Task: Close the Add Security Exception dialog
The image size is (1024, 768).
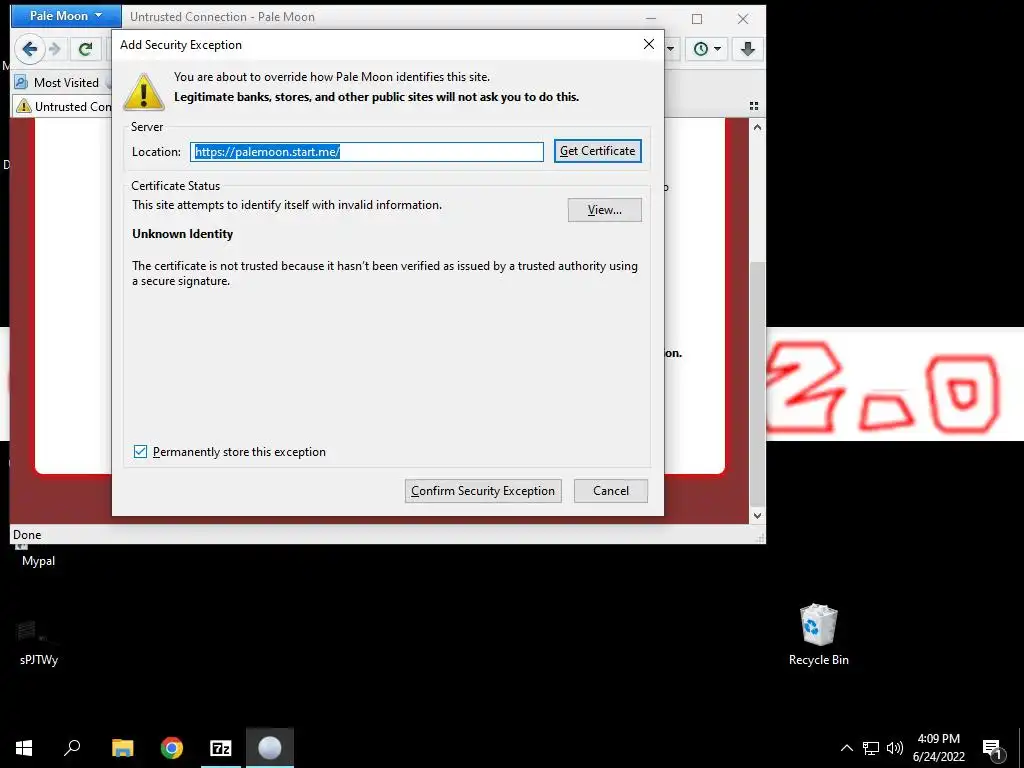Action: (648, 44)
